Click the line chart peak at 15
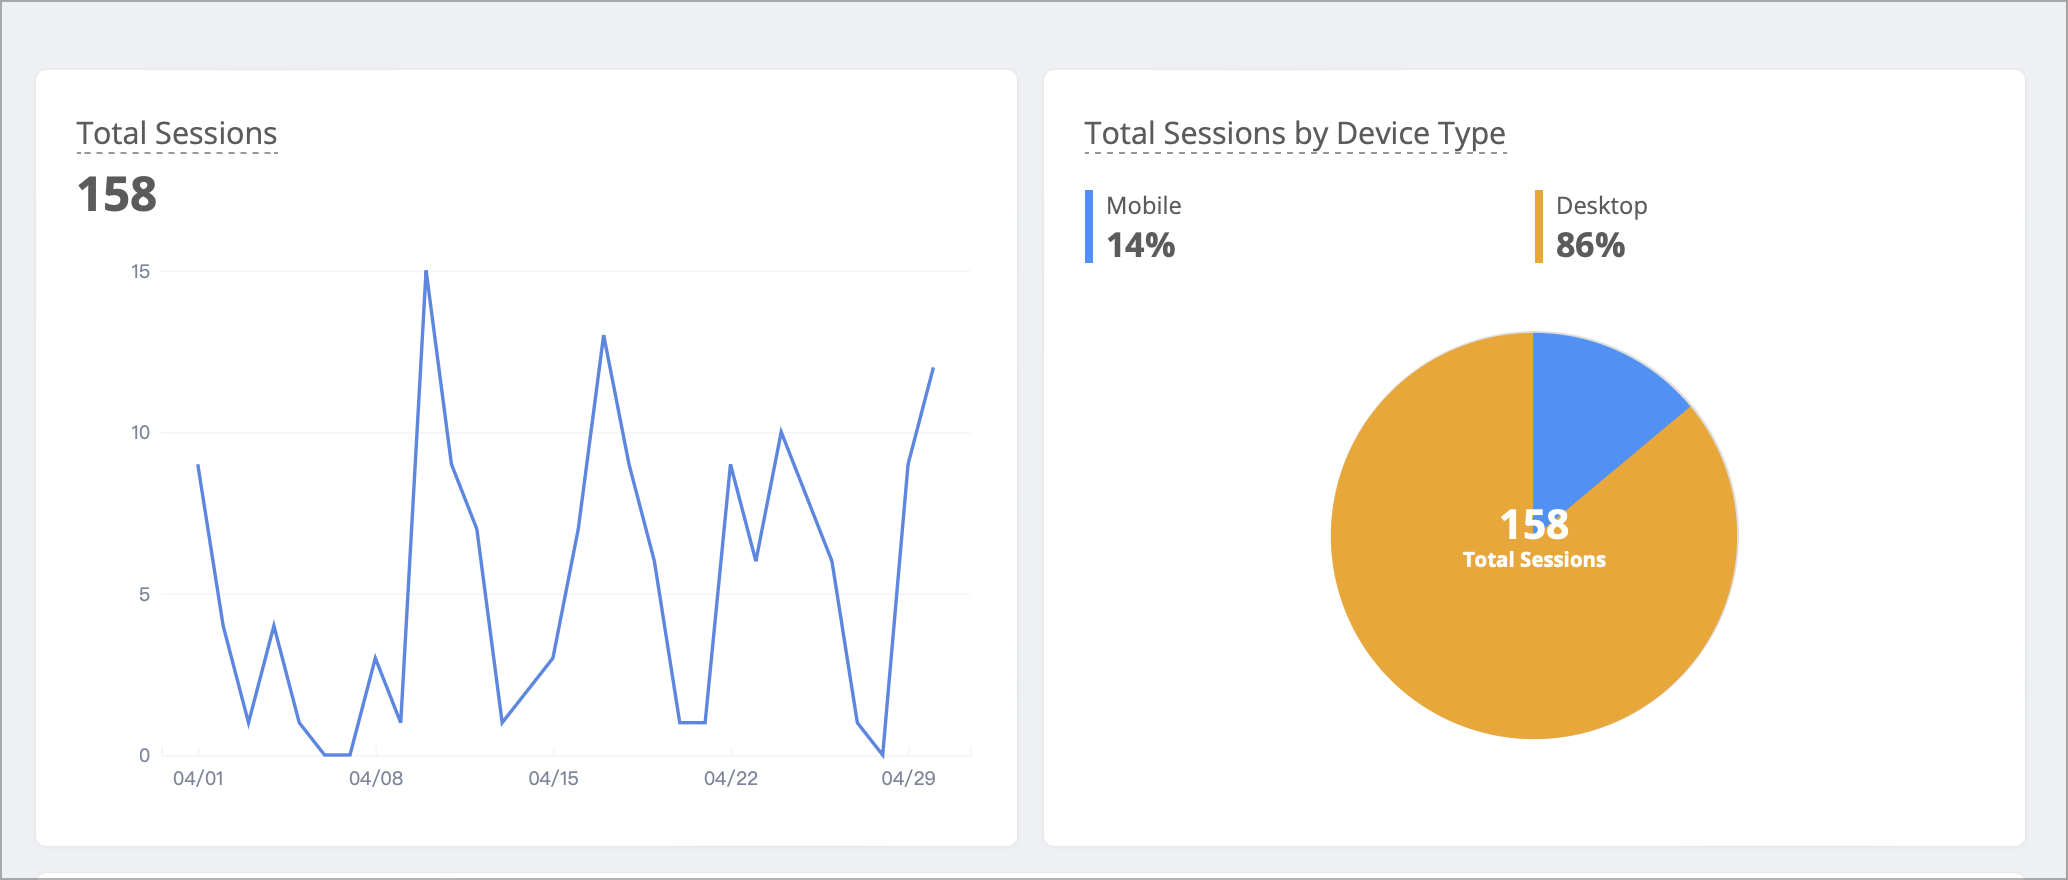 tap(426, 271)
